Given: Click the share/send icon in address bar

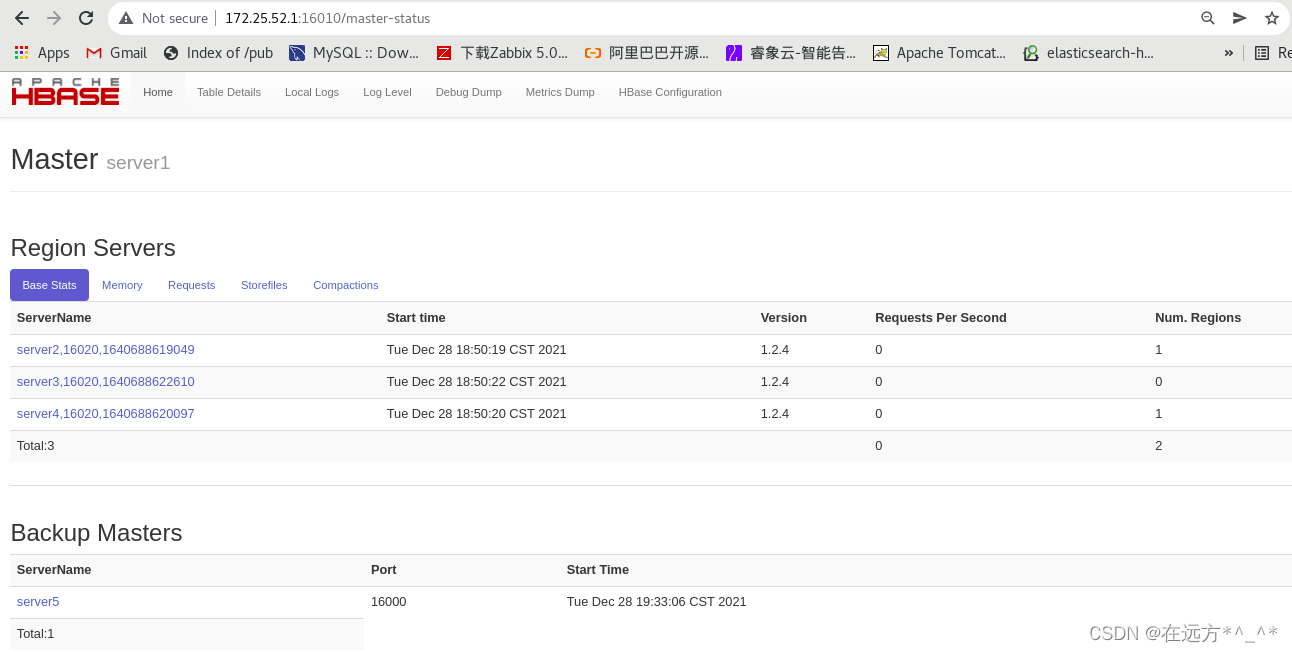Looking at the screenshot, I should [1240, 18].
